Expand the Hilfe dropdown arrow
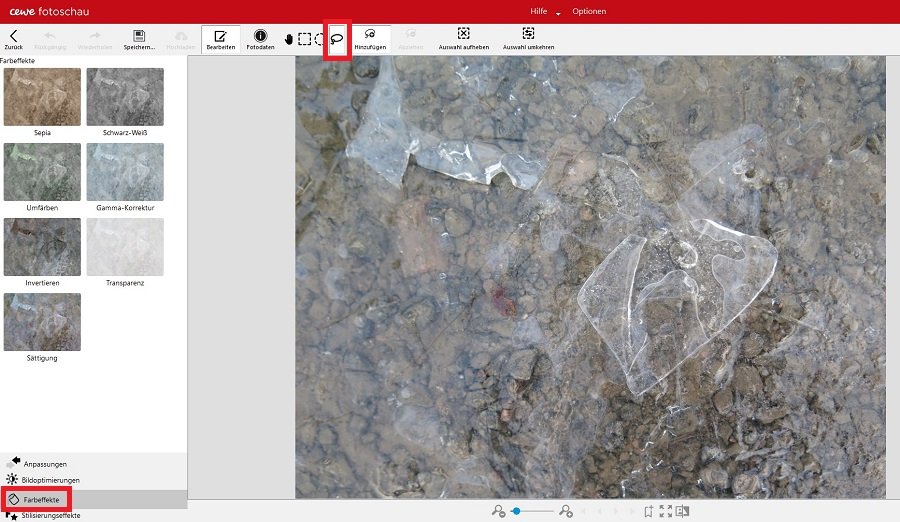 tap(558, 13)
